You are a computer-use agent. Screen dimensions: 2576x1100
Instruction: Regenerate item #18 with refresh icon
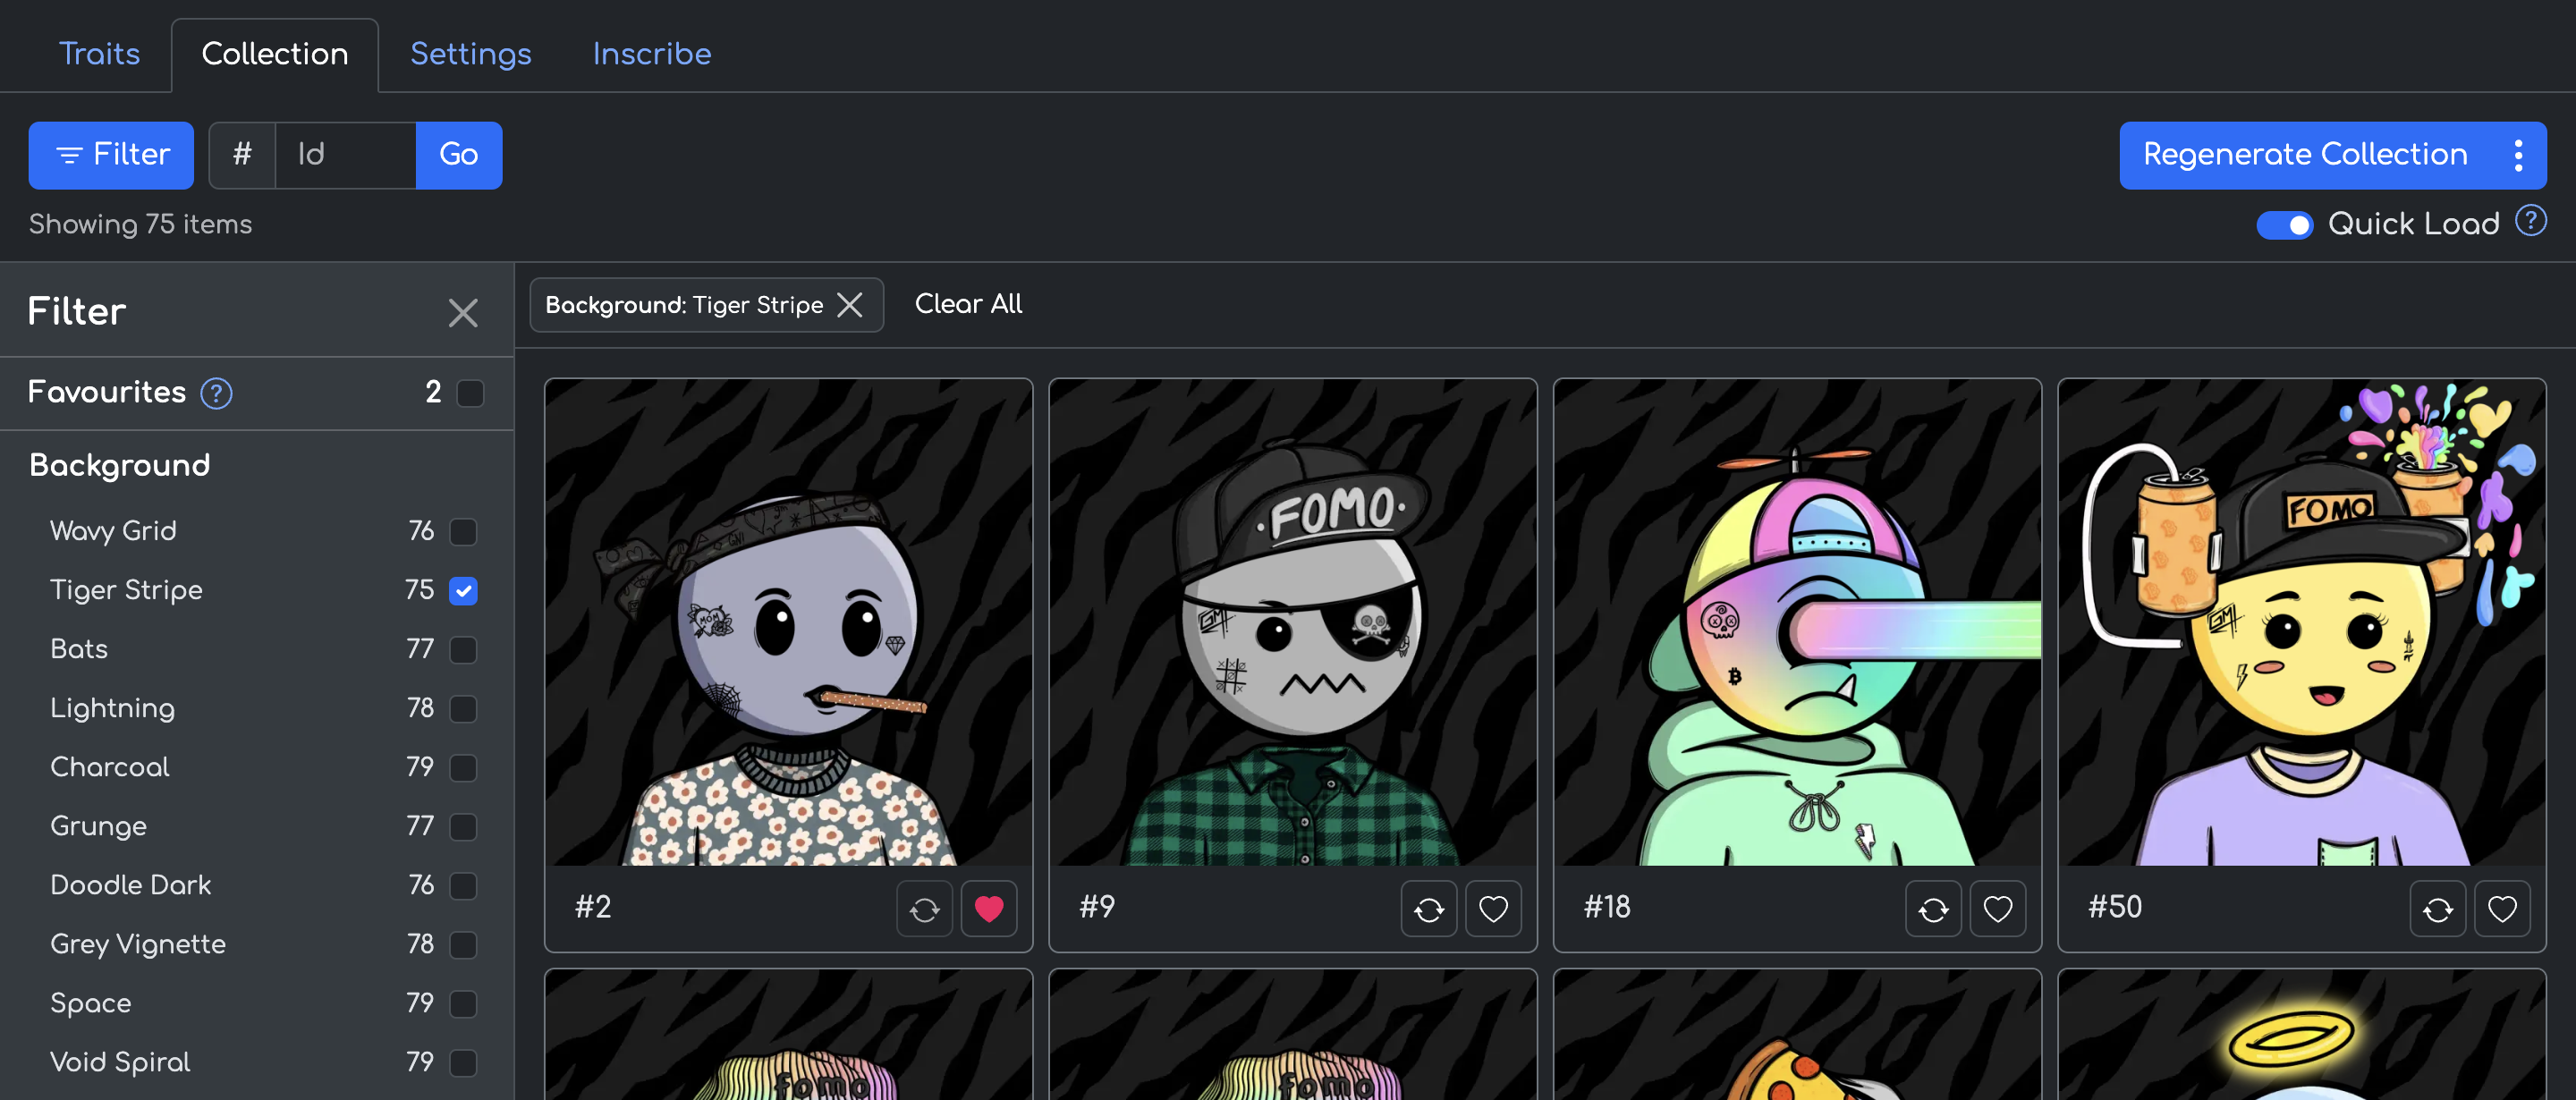pyautogui.click(x=1933, y=909)
